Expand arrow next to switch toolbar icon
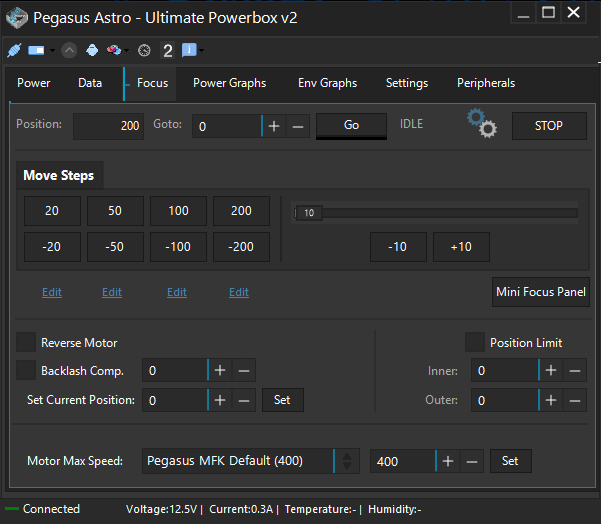 point(52,50)
